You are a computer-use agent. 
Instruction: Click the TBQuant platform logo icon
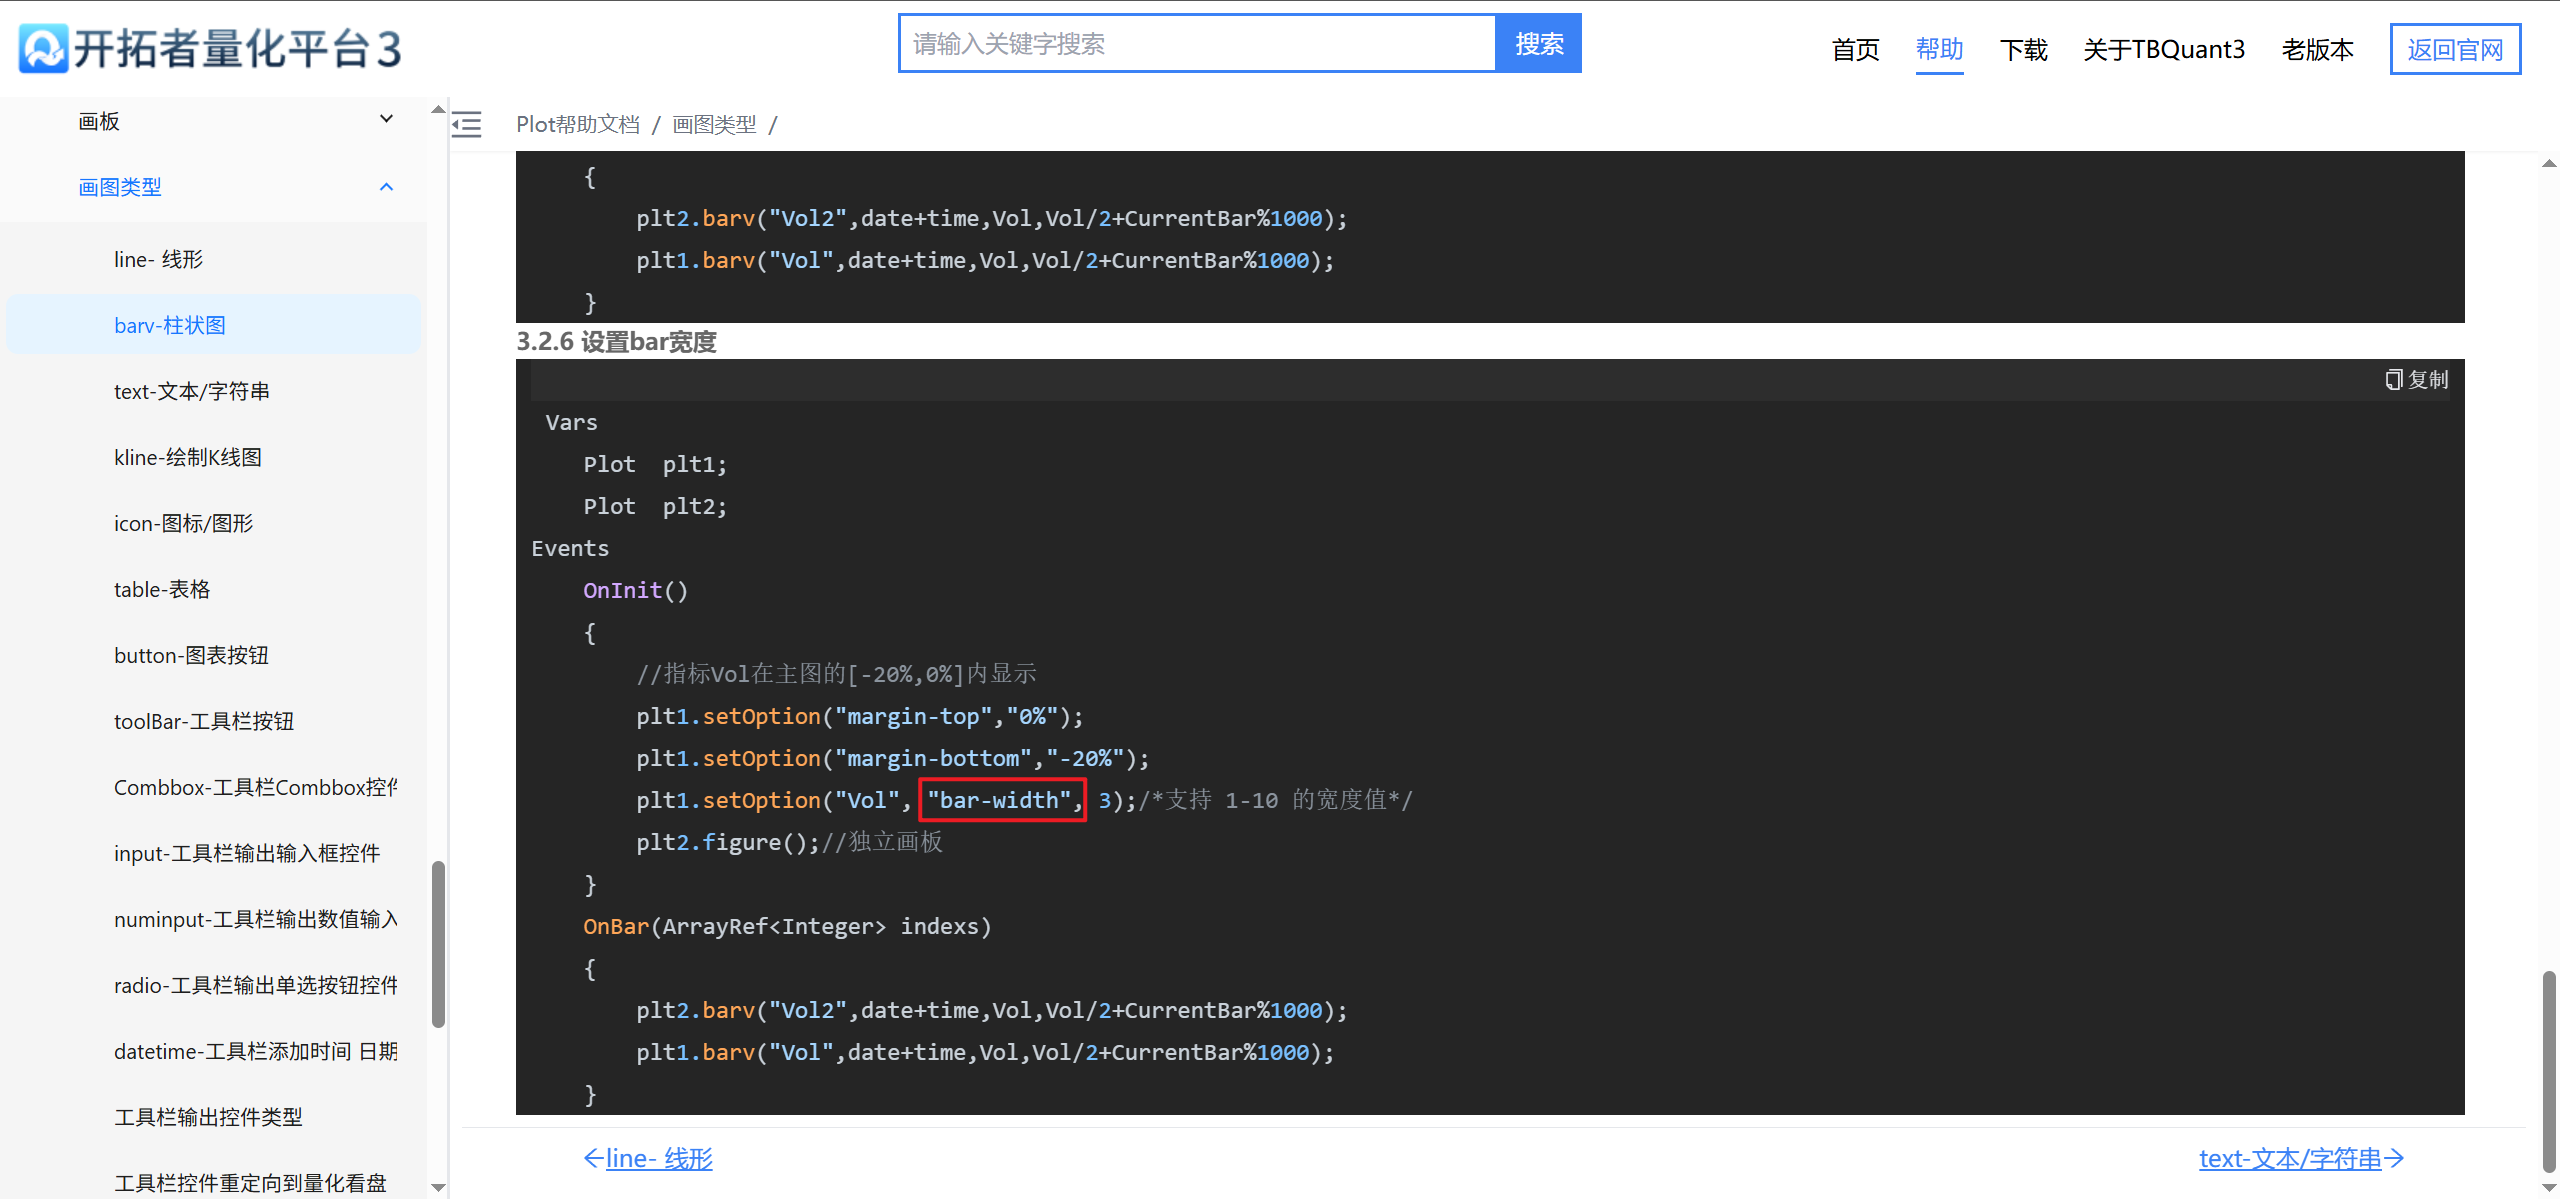coord(44,48)
